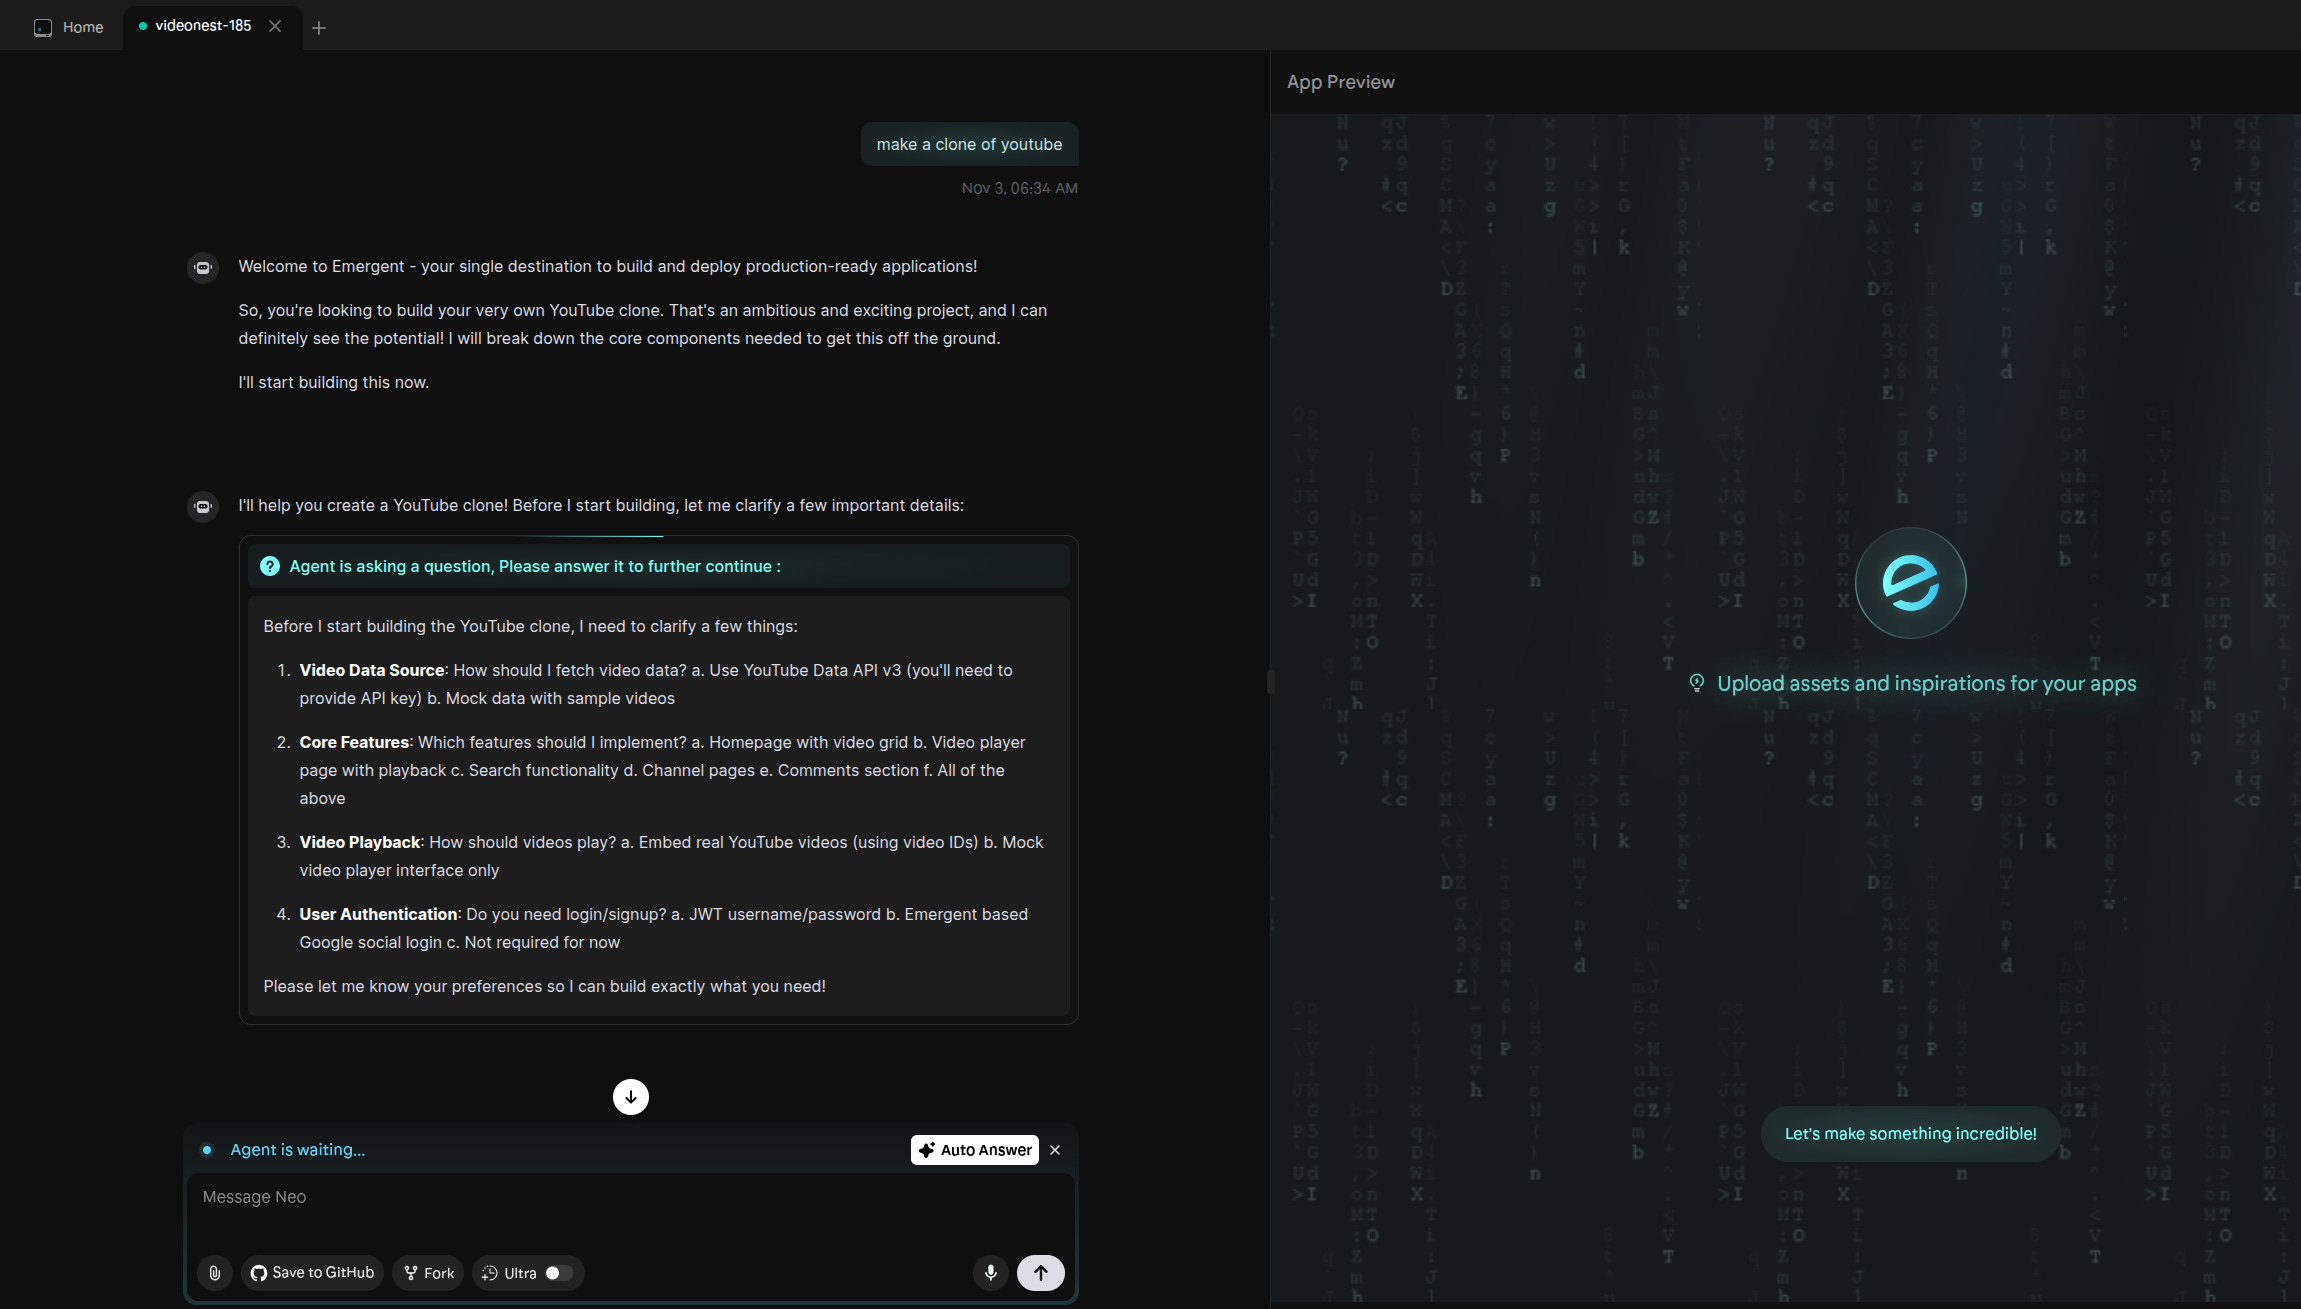This screenshot has height=1309, width=2301.
Task: Toggle the Ultra mode switch
Action: click(x=558, y=1273)
